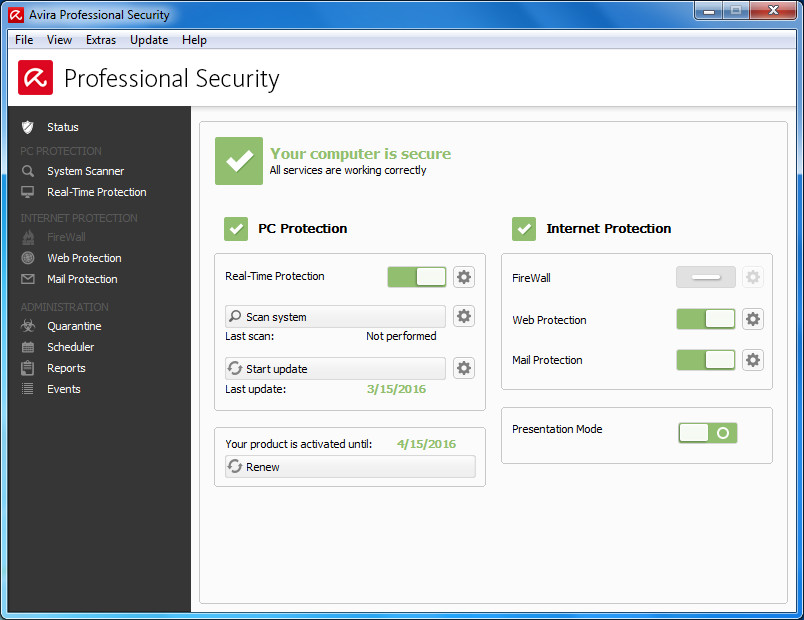Click the Status shield icon in sidebar
This screenshot has width=804, height=620.
click(28, 127)
